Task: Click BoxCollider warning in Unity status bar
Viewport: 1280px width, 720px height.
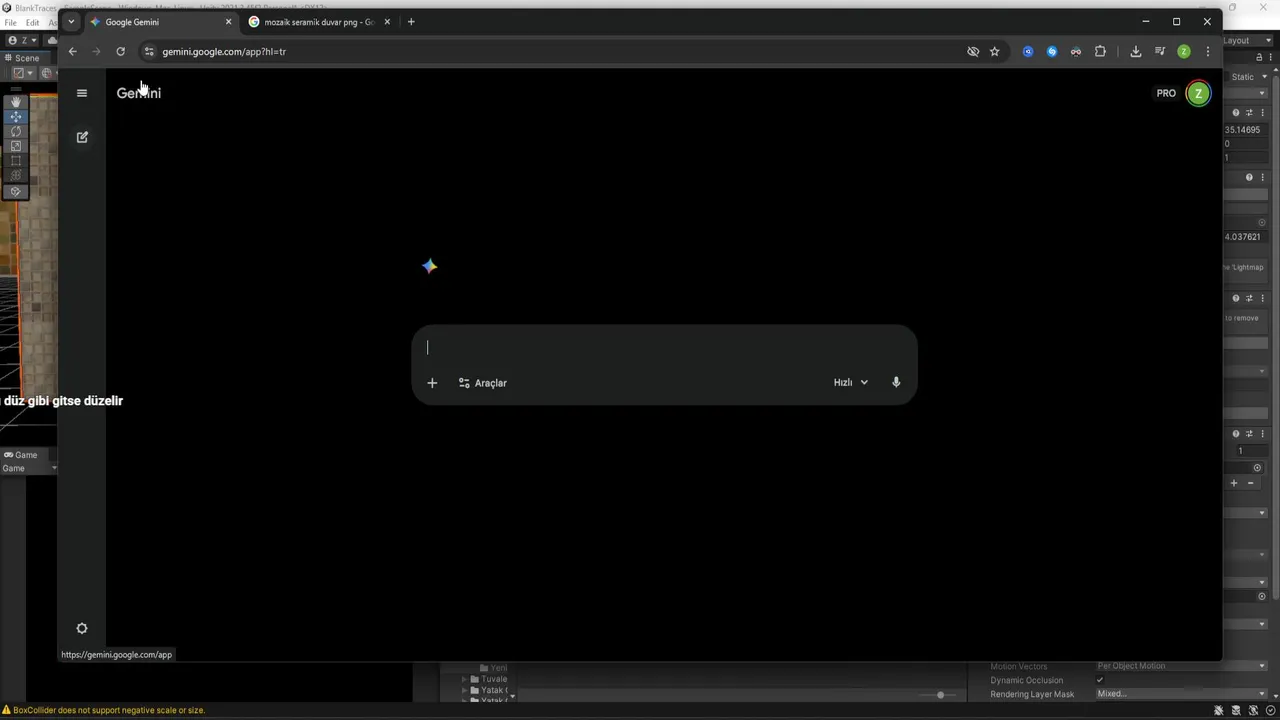Action: click(103, 710)
